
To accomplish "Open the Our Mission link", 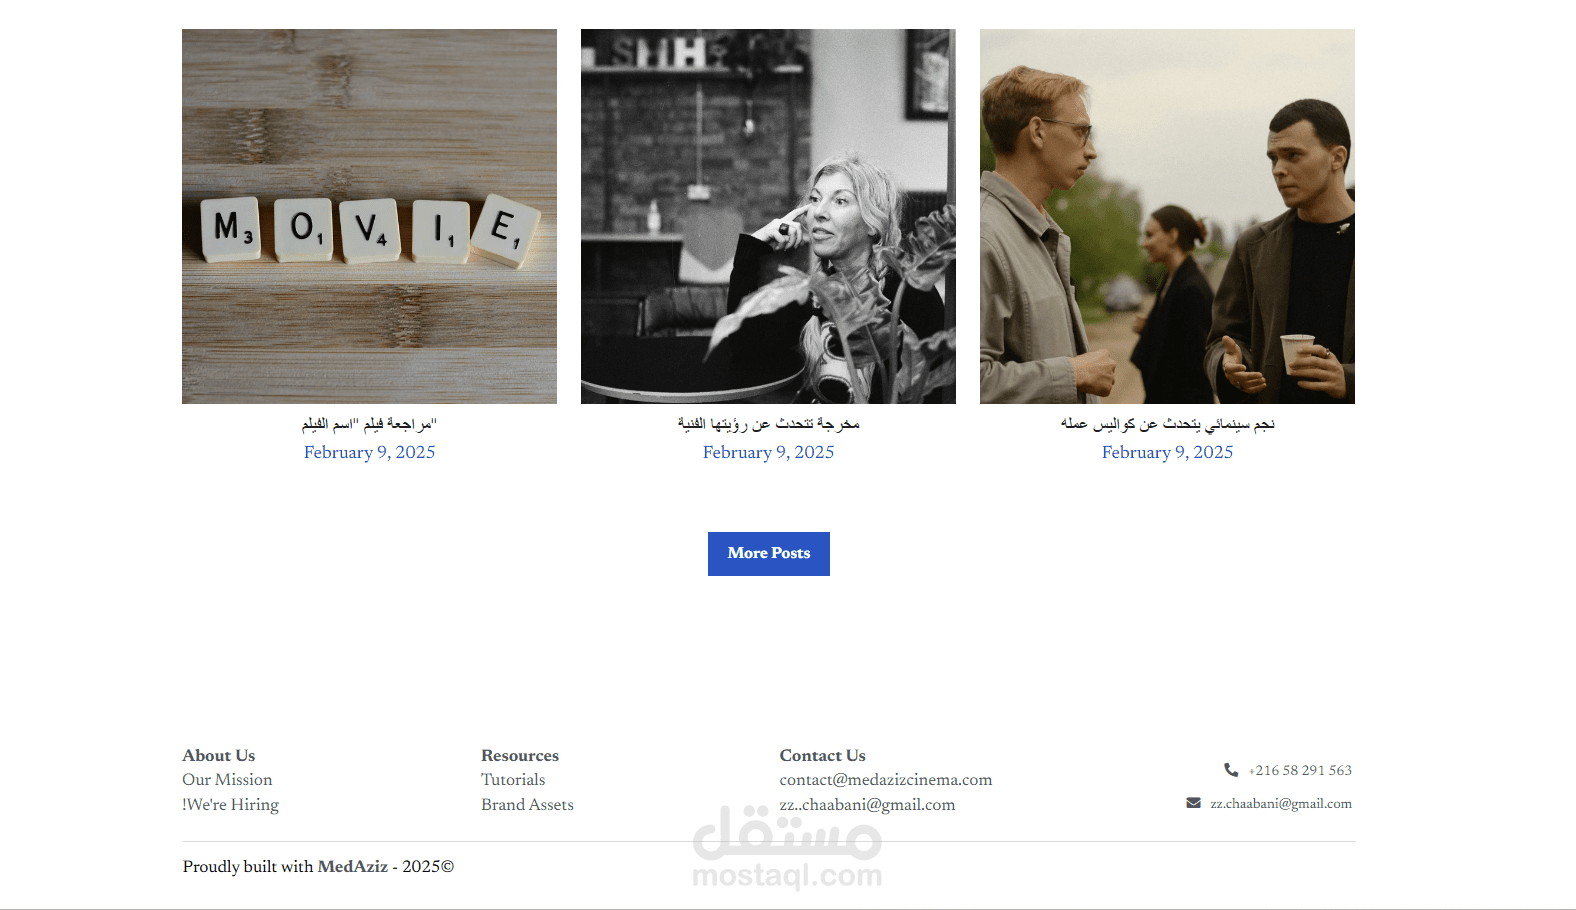I will [x=227, y=780].
